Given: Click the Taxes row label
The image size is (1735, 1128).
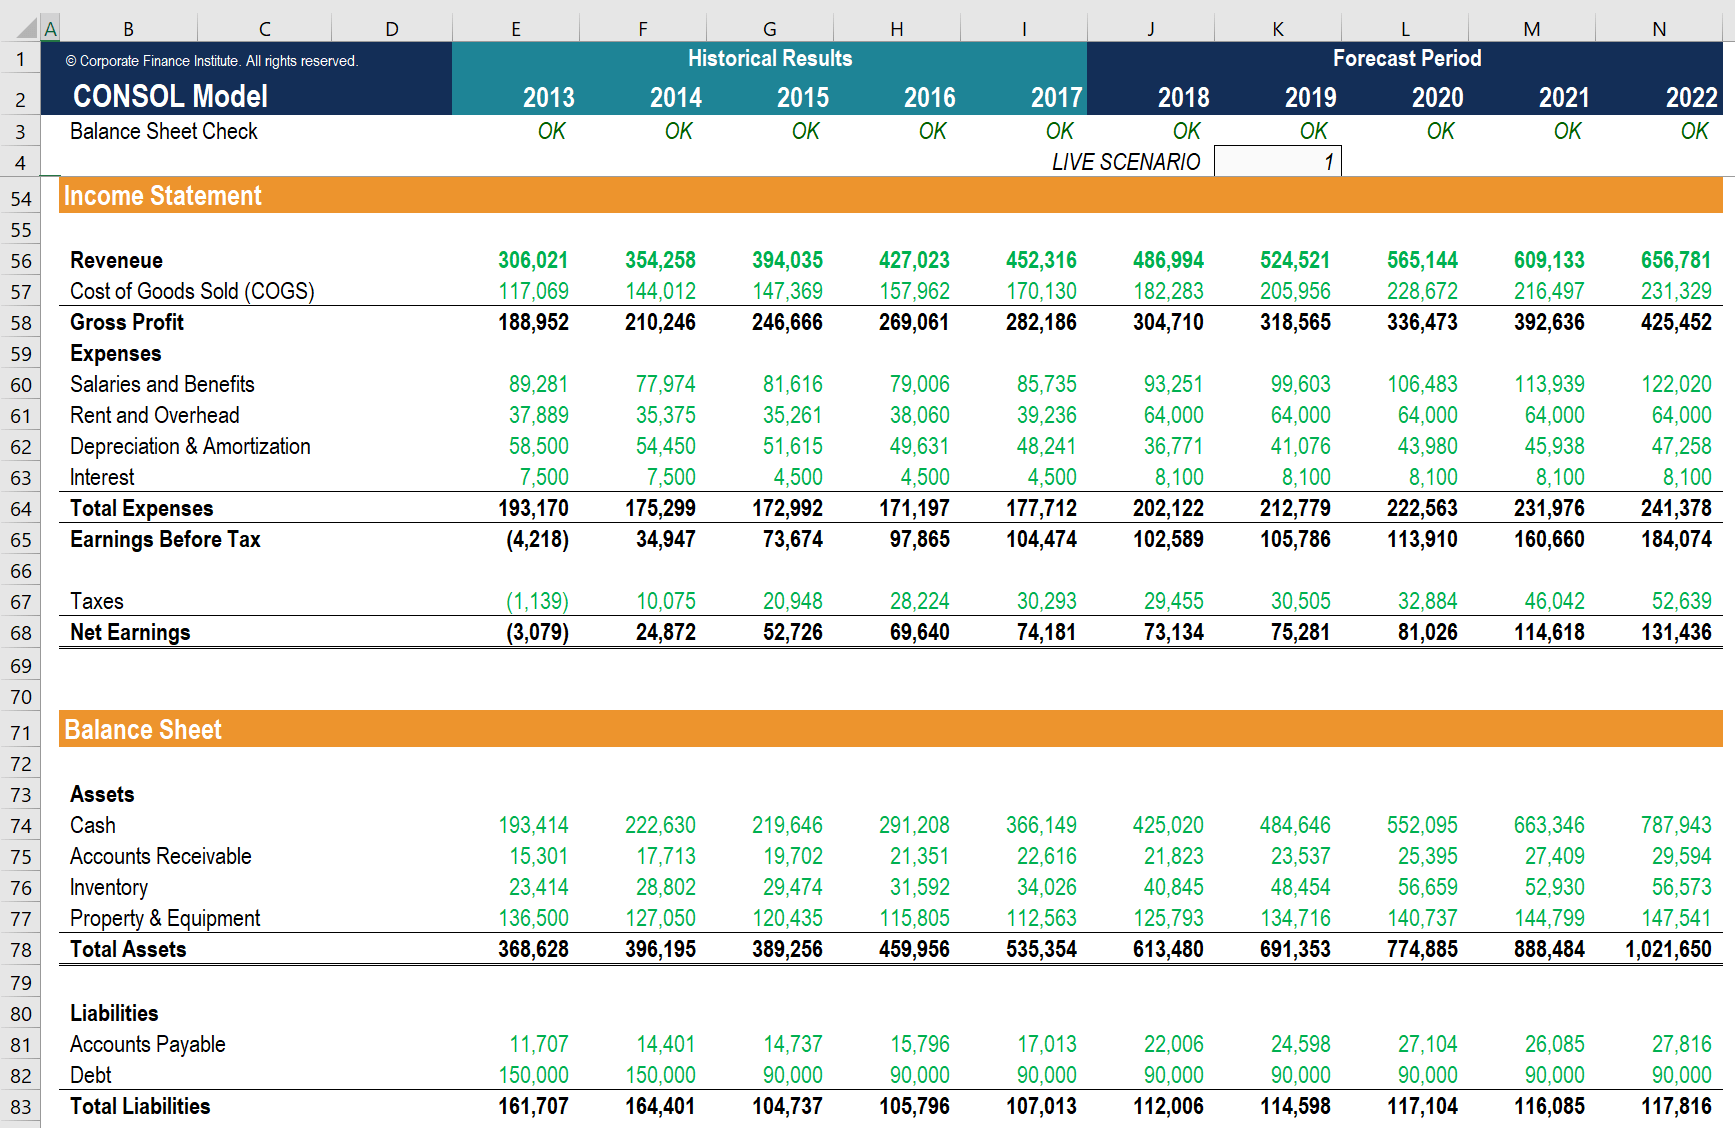Looking at the screenshot, I should pos(97,601).
